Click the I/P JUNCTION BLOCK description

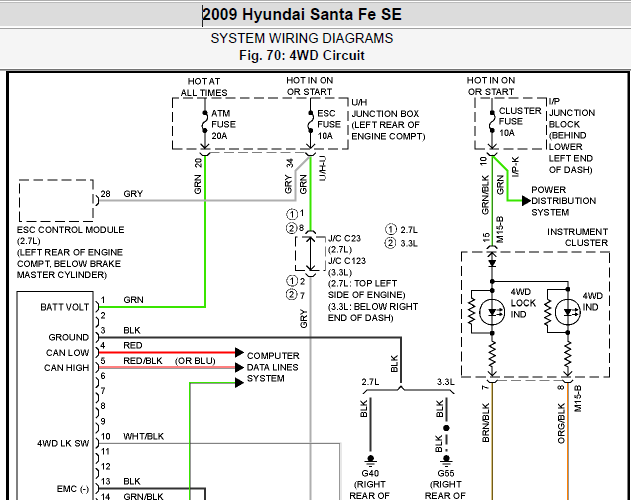(572, 136)
